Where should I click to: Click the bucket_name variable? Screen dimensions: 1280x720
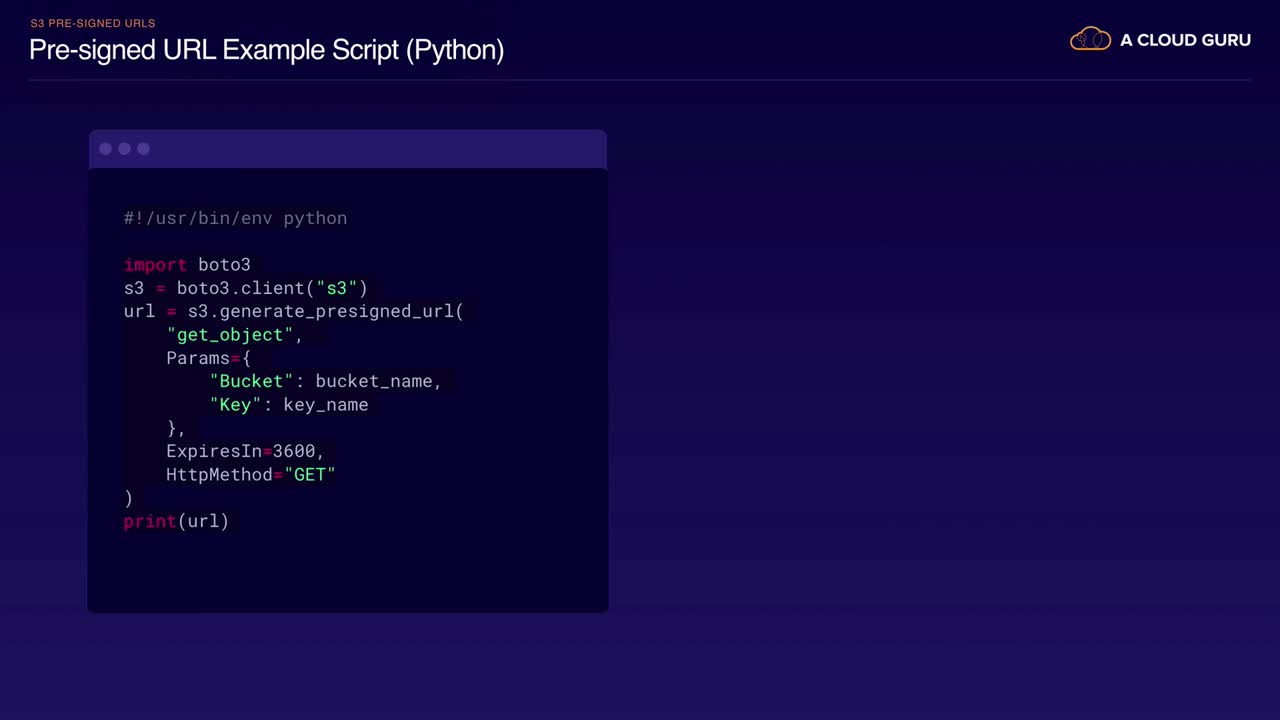373,381
